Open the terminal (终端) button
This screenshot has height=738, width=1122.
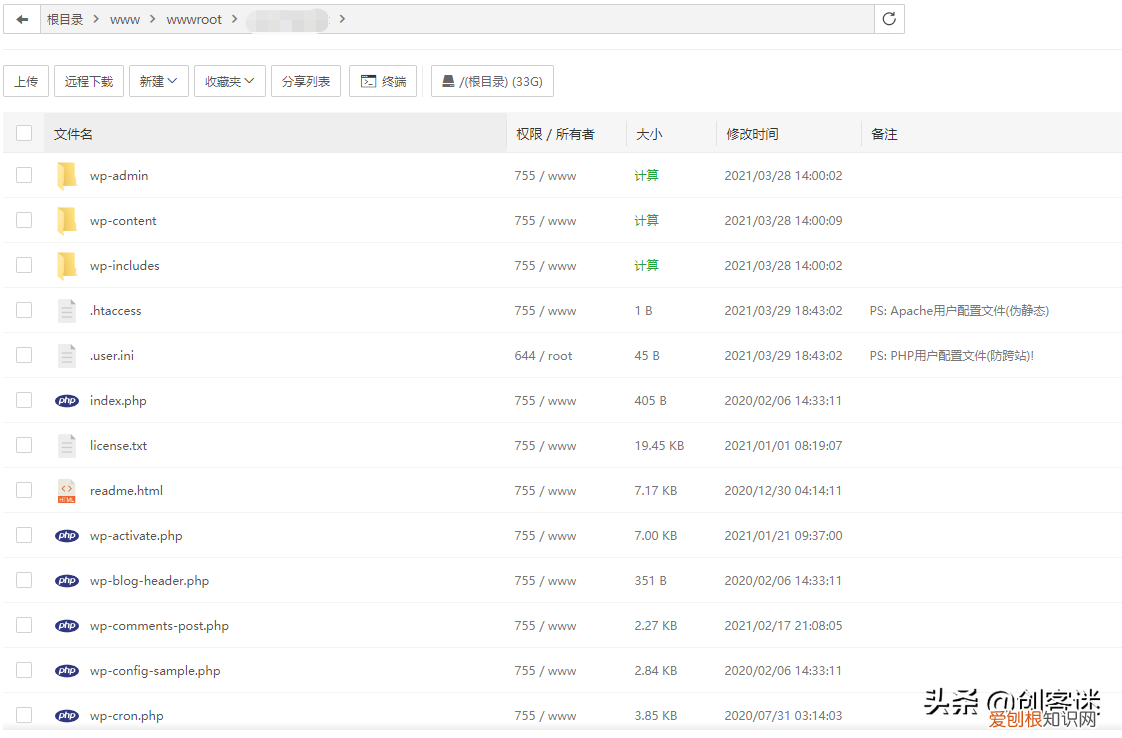coord(383,82)
